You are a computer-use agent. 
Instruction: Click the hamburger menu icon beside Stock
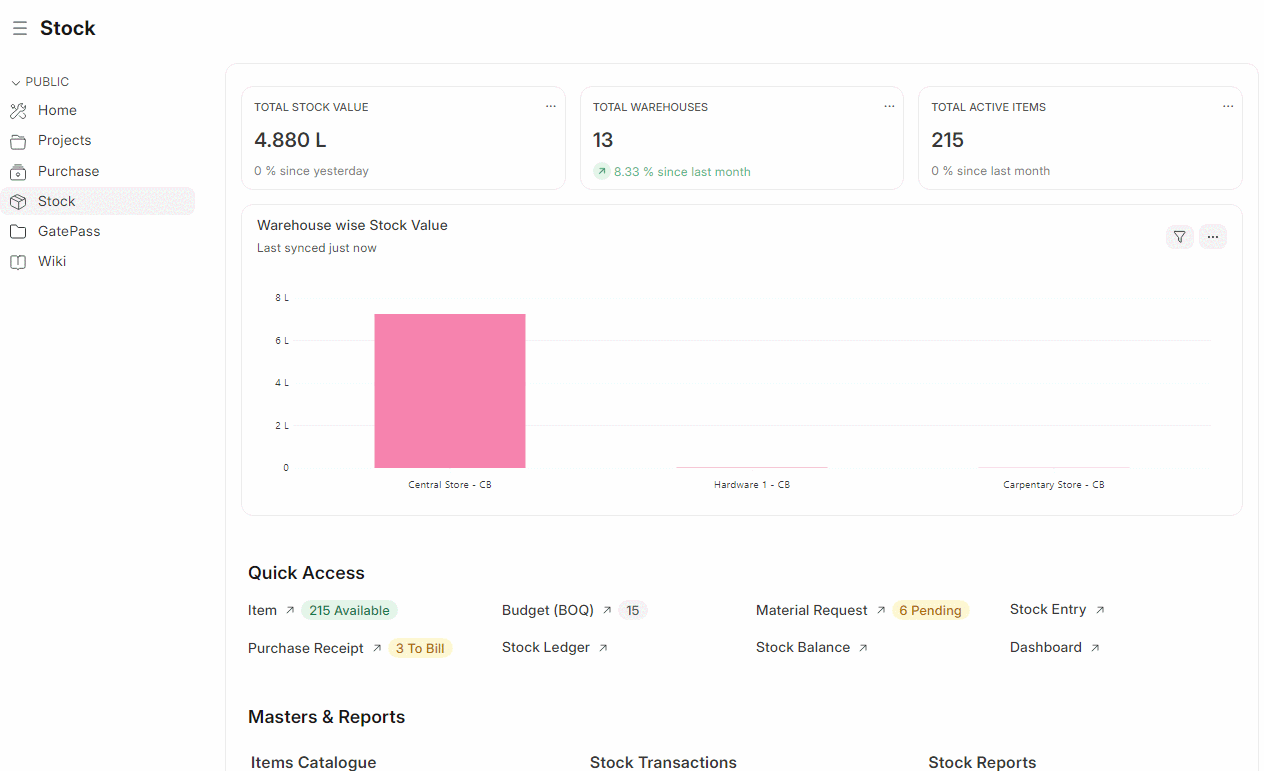[x=19, y=29]
